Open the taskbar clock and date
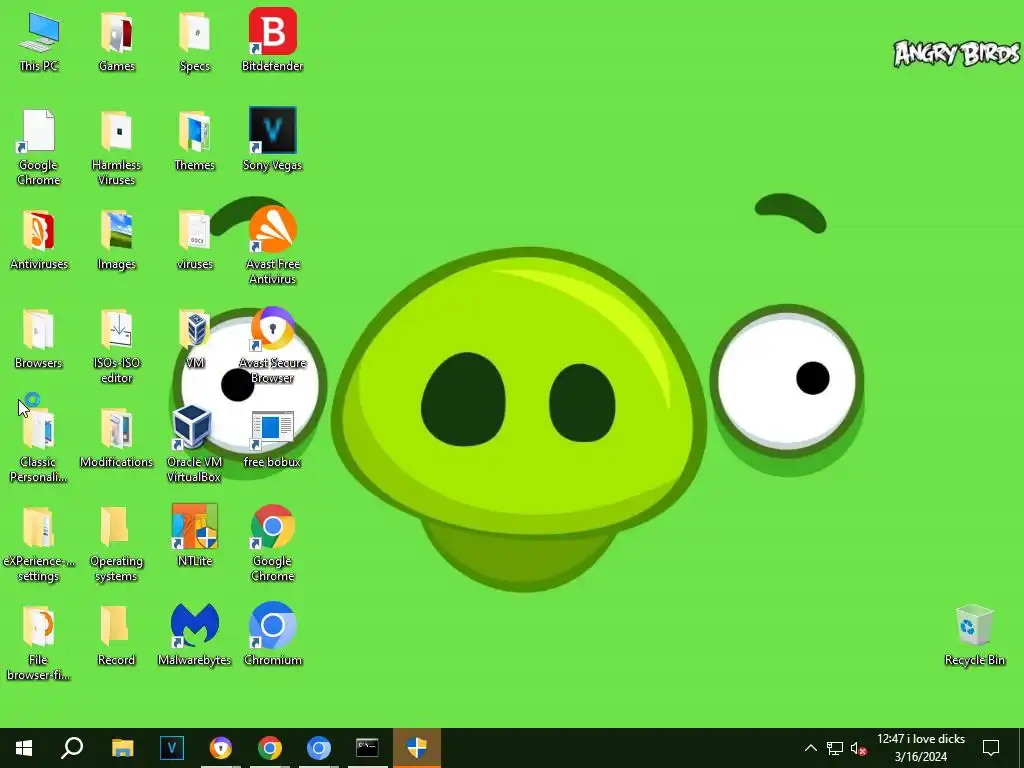The width and height of the screenshot is (1024, 768). pyautogui.click(x=921, y=748)
